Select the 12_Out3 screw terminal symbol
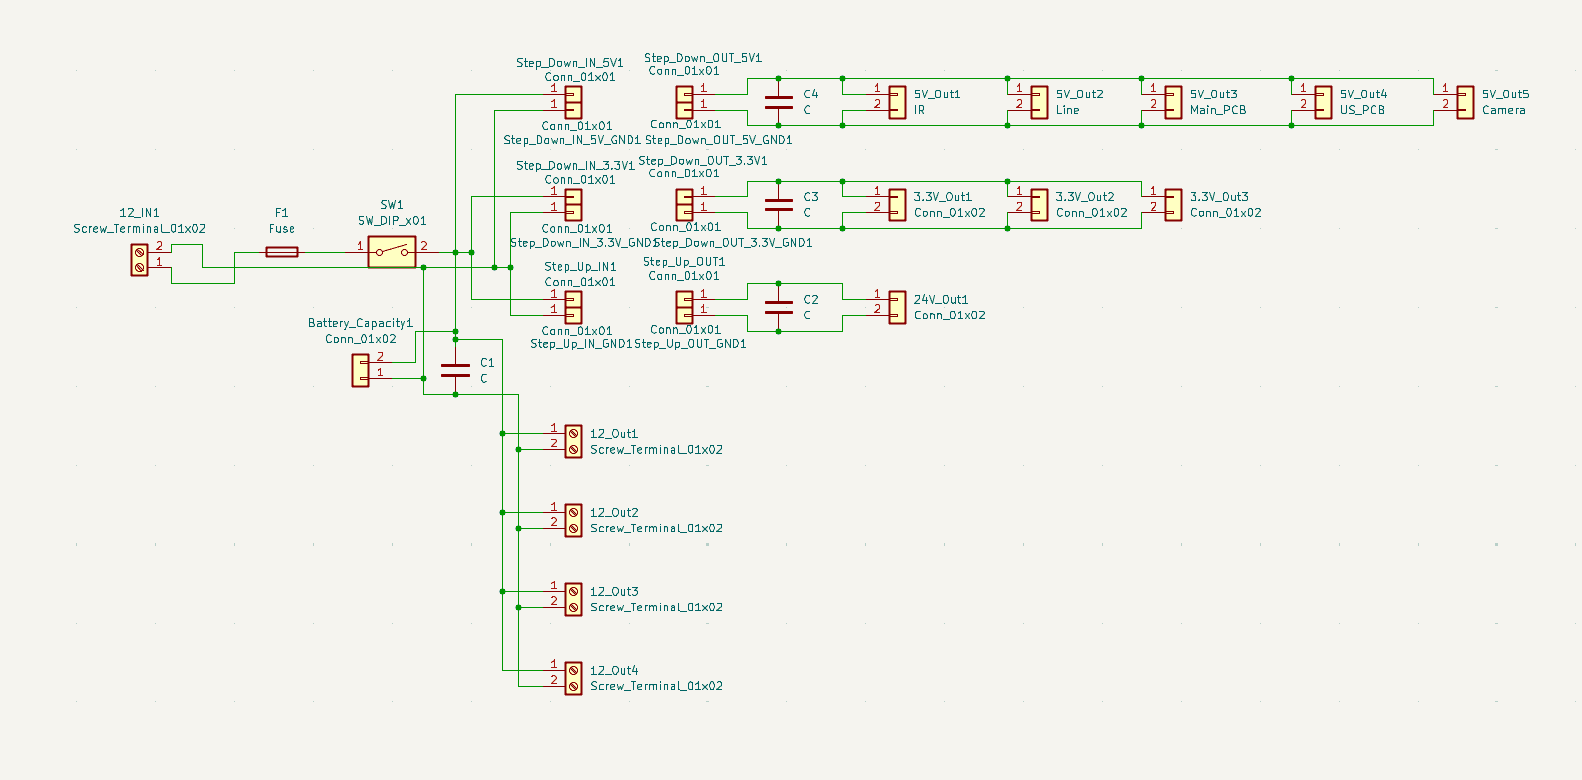The width and height of the screenshot is (1582, 780). [x=573, y=599]
